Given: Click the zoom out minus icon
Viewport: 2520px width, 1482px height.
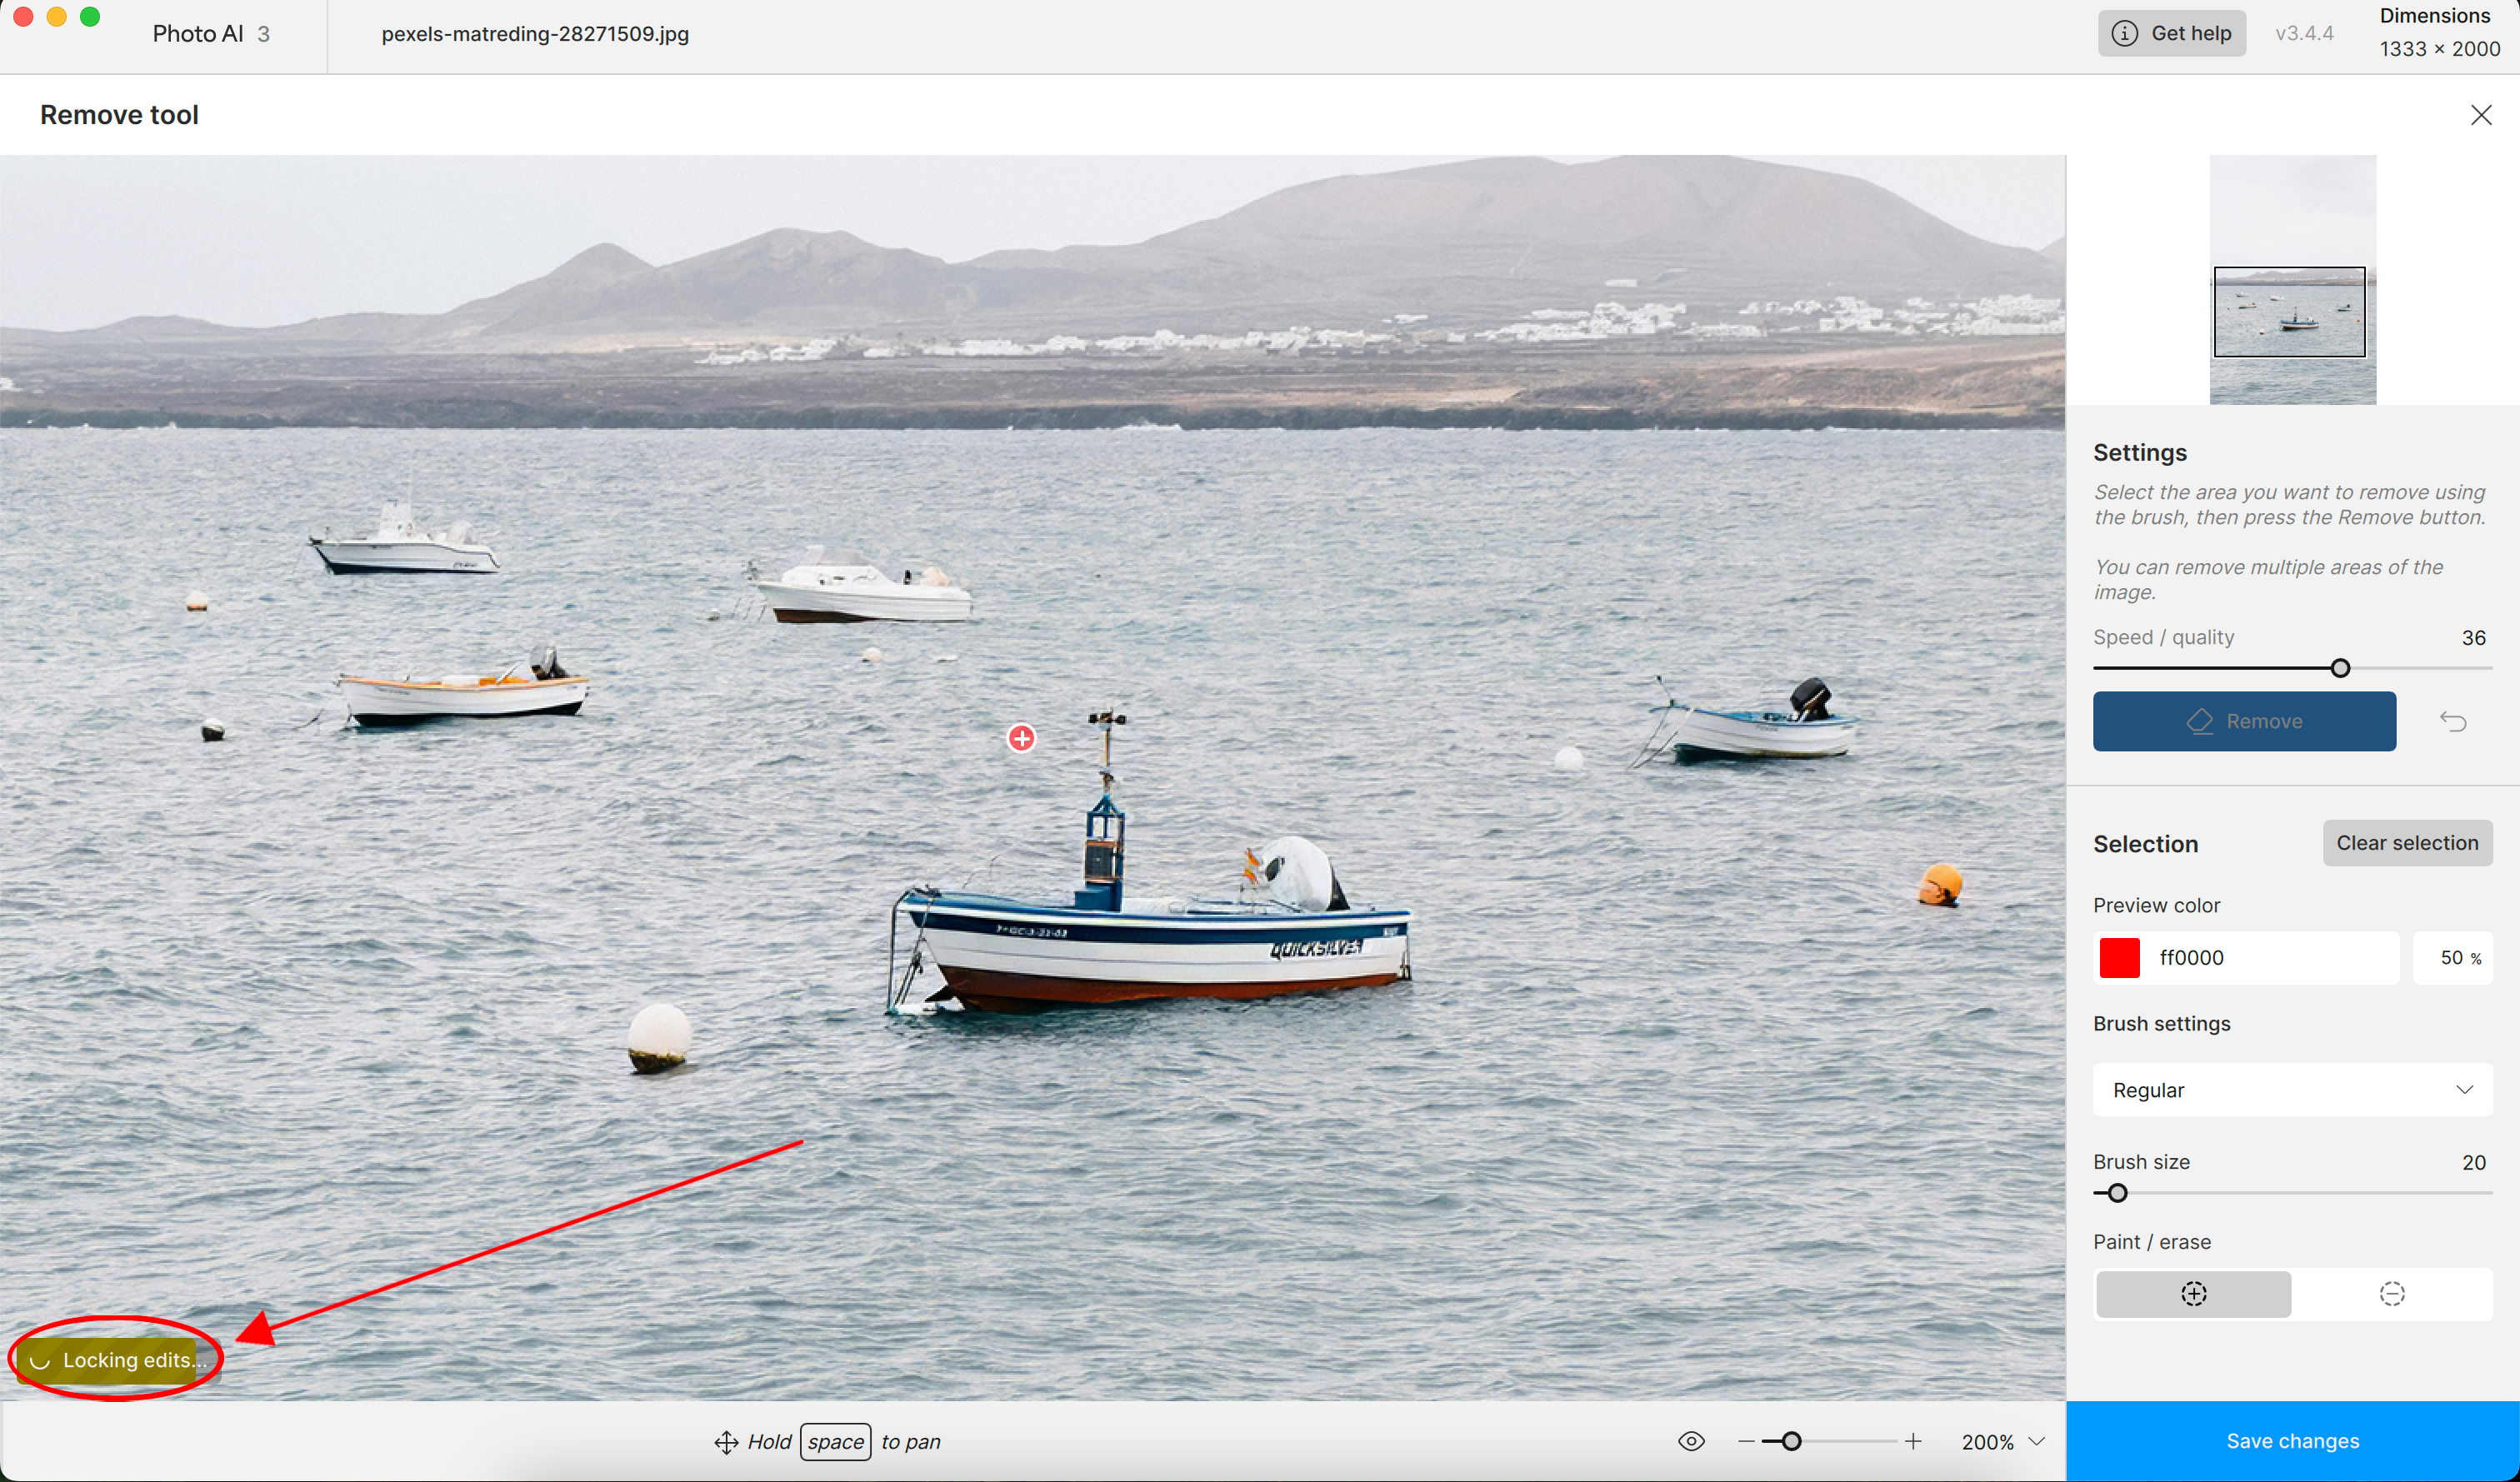Looking at the screenshot, I should click(1746, 1441).
